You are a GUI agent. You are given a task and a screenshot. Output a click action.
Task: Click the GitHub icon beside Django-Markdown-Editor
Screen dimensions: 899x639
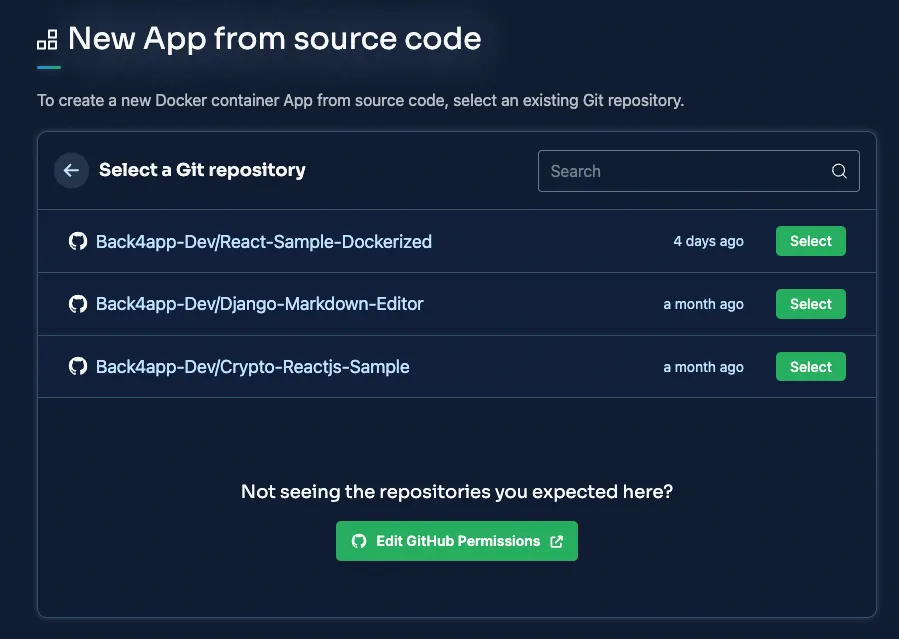[x=78, y=304]
